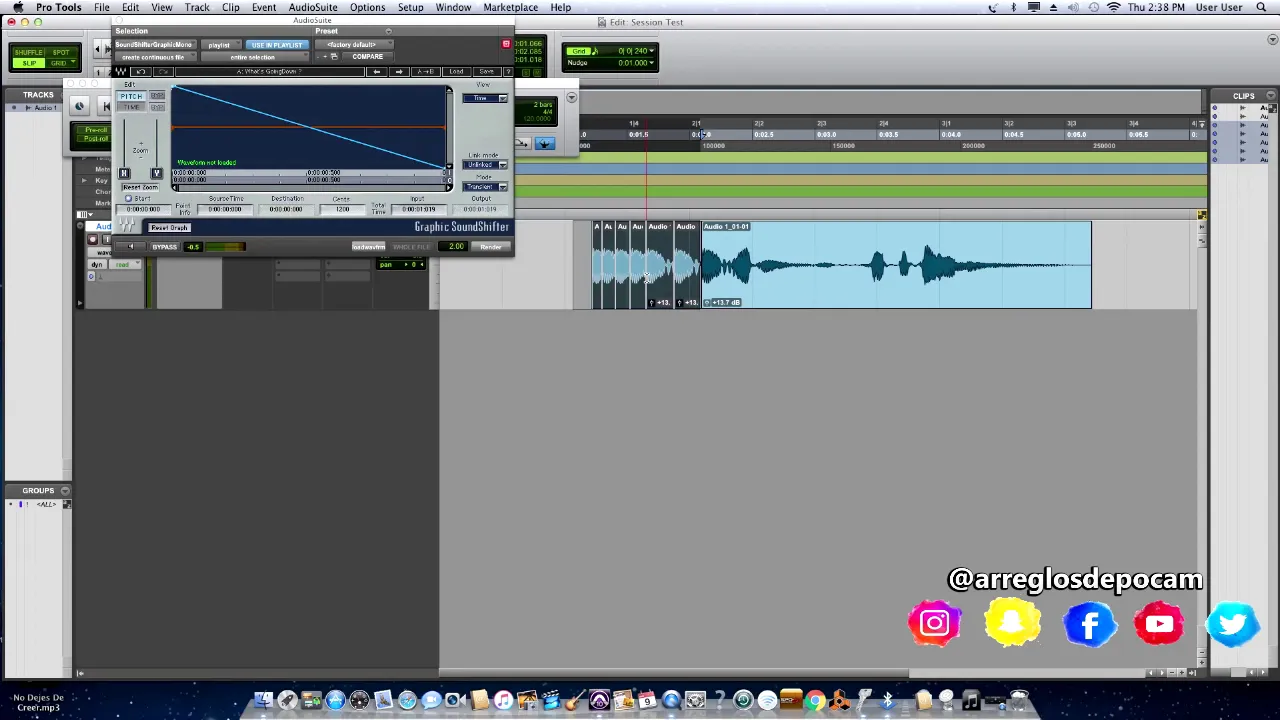Open the Event menu
Screen dimensions: 1280x720
pos(264,7)
